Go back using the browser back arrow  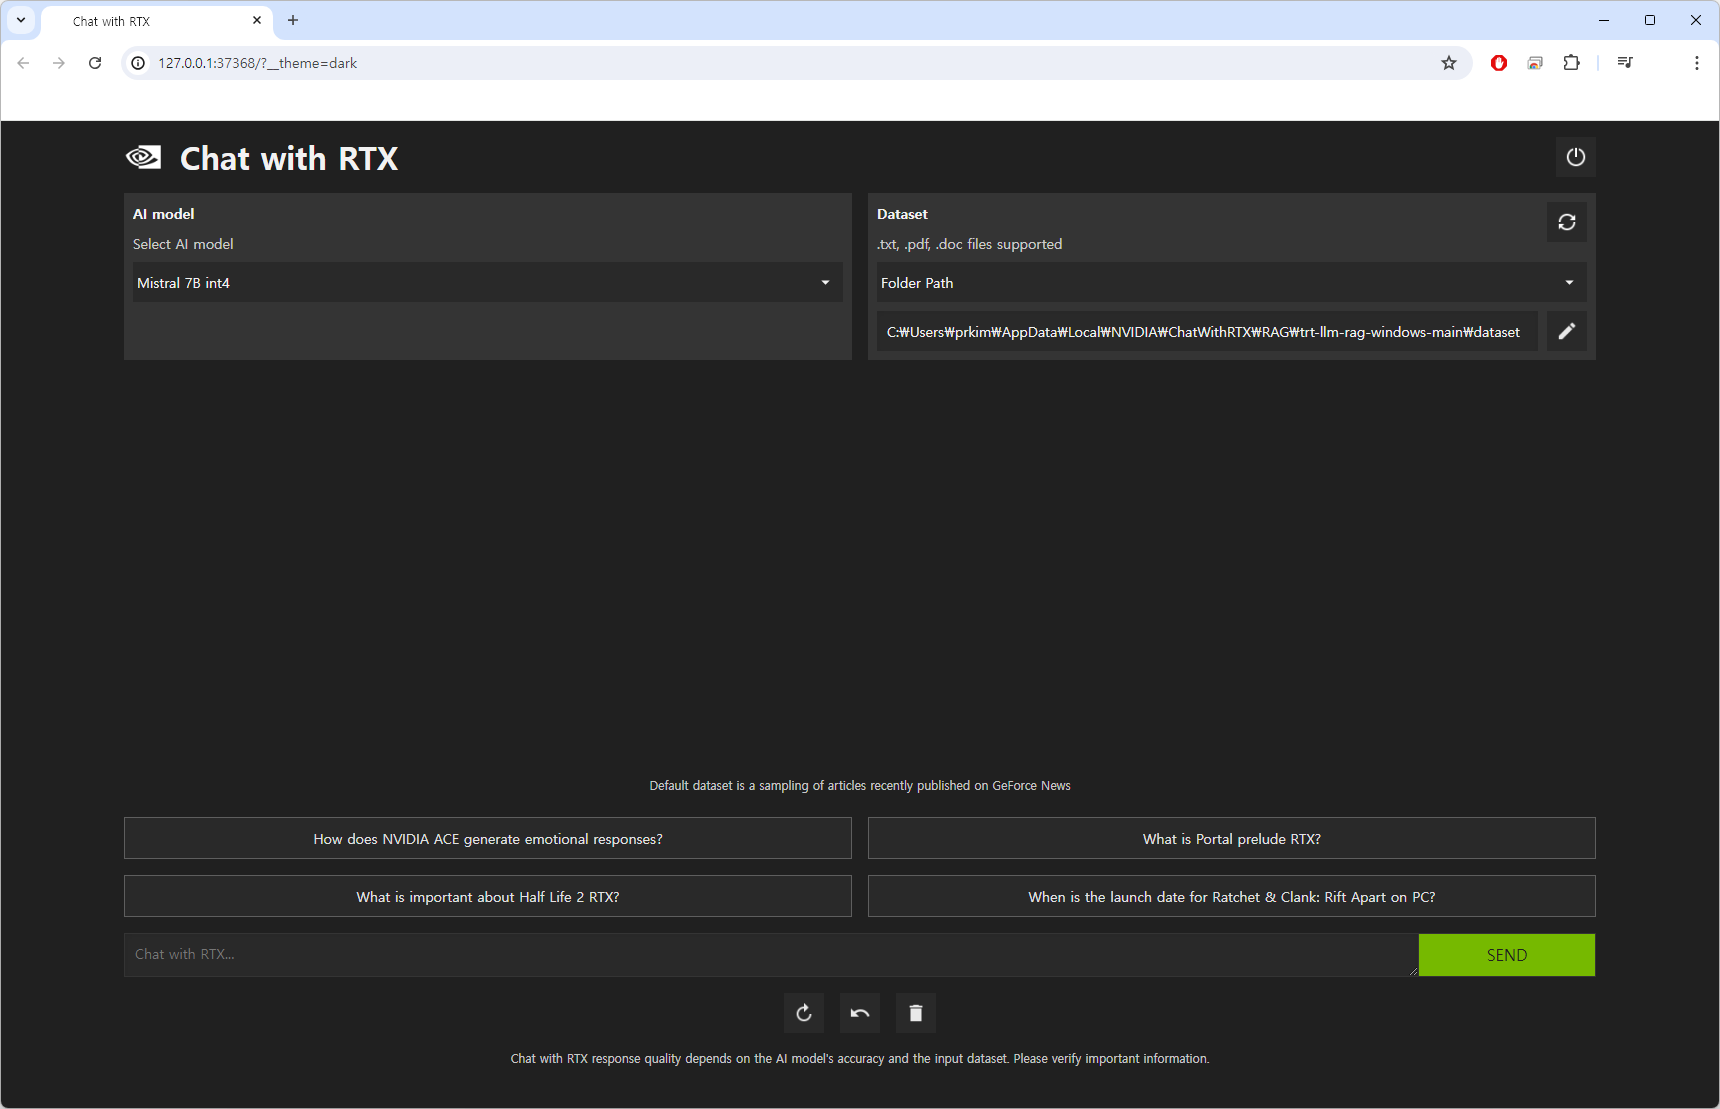(23, 63)
